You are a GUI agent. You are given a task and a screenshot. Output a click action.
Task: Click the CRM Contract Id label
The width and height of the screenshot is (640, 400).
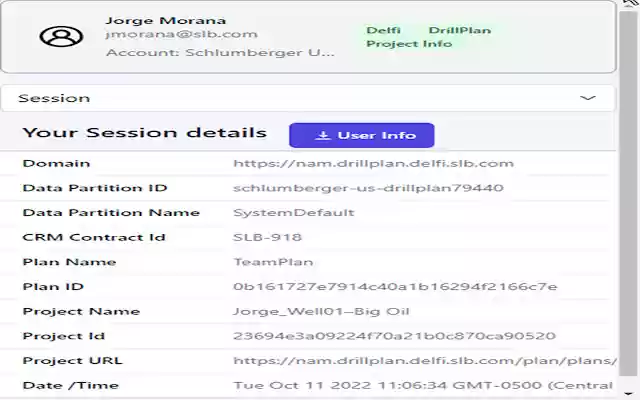94,237
